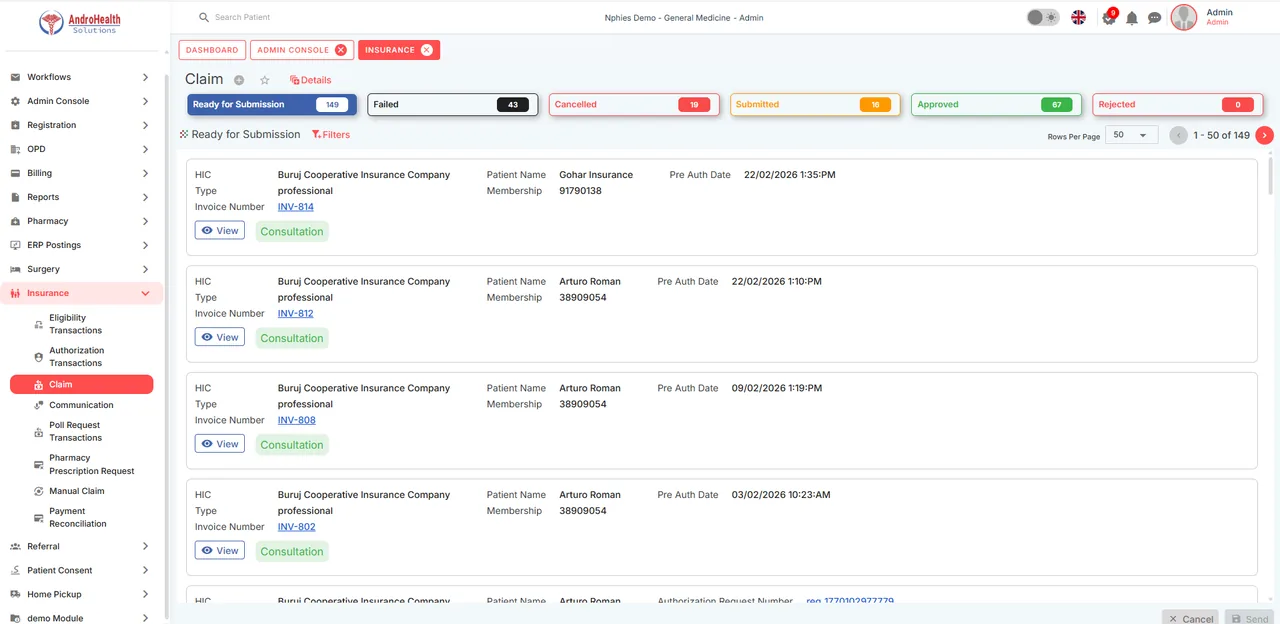This screenshot has height=624, width=1280.
Task: Open the Rows Per Page dropdown
Action: [x=1131, y=135]
